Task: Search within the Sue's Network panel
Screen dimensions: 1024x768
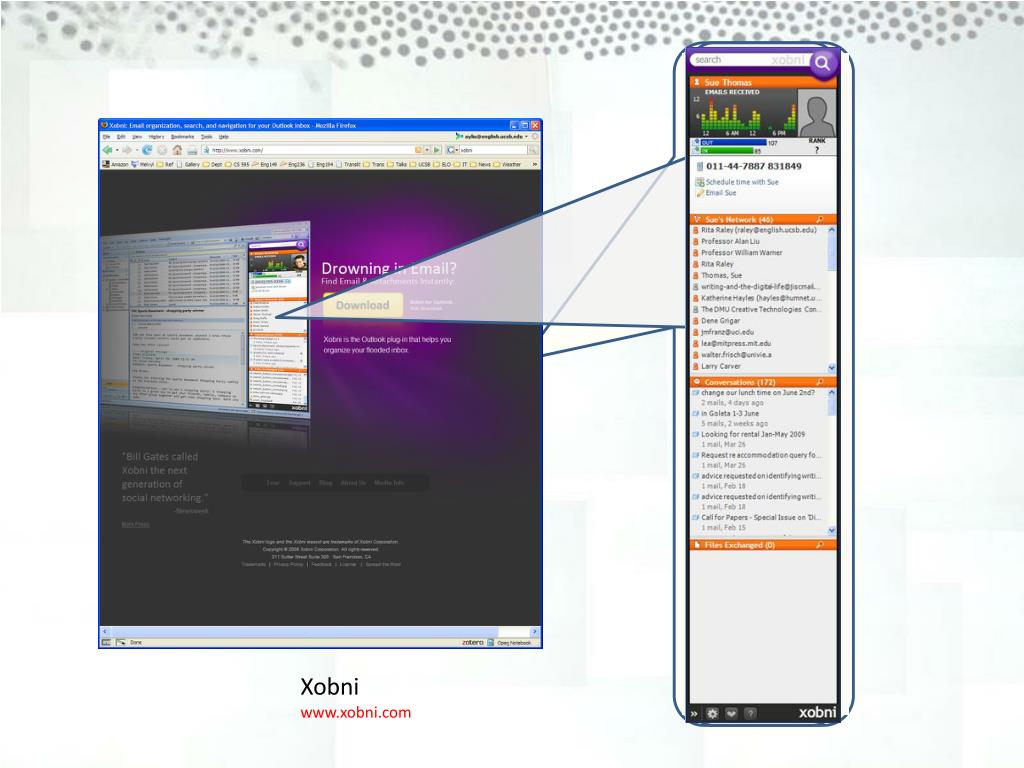Action: pyautogui.click(x=820, y=219)
